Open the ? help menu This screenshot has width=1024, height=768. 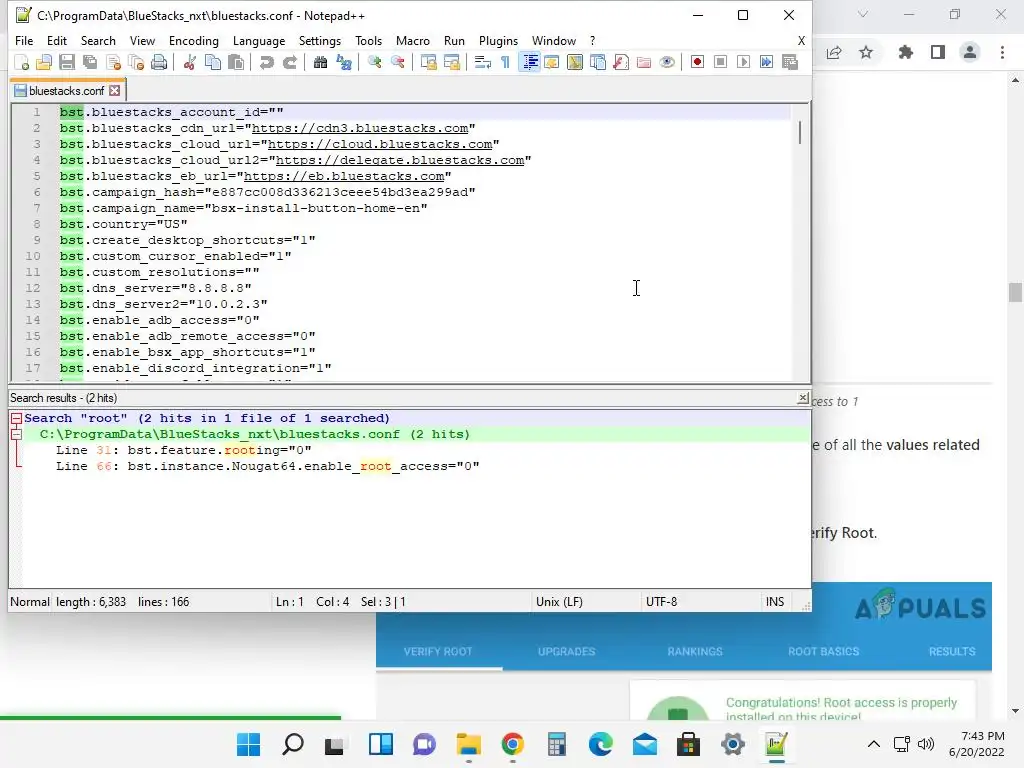point(592,40)
